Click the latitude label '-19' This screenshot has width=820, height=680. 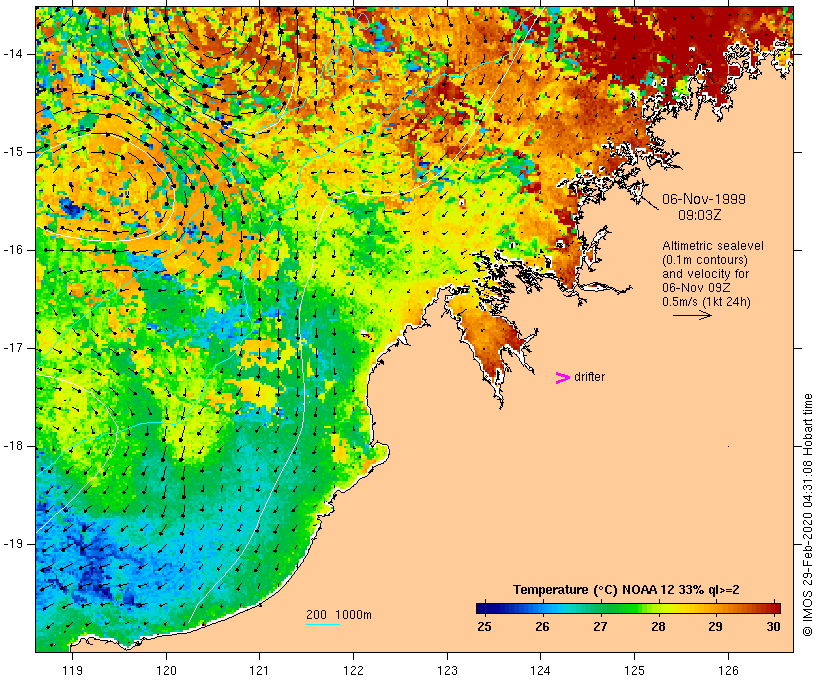(x=12, y=544)
